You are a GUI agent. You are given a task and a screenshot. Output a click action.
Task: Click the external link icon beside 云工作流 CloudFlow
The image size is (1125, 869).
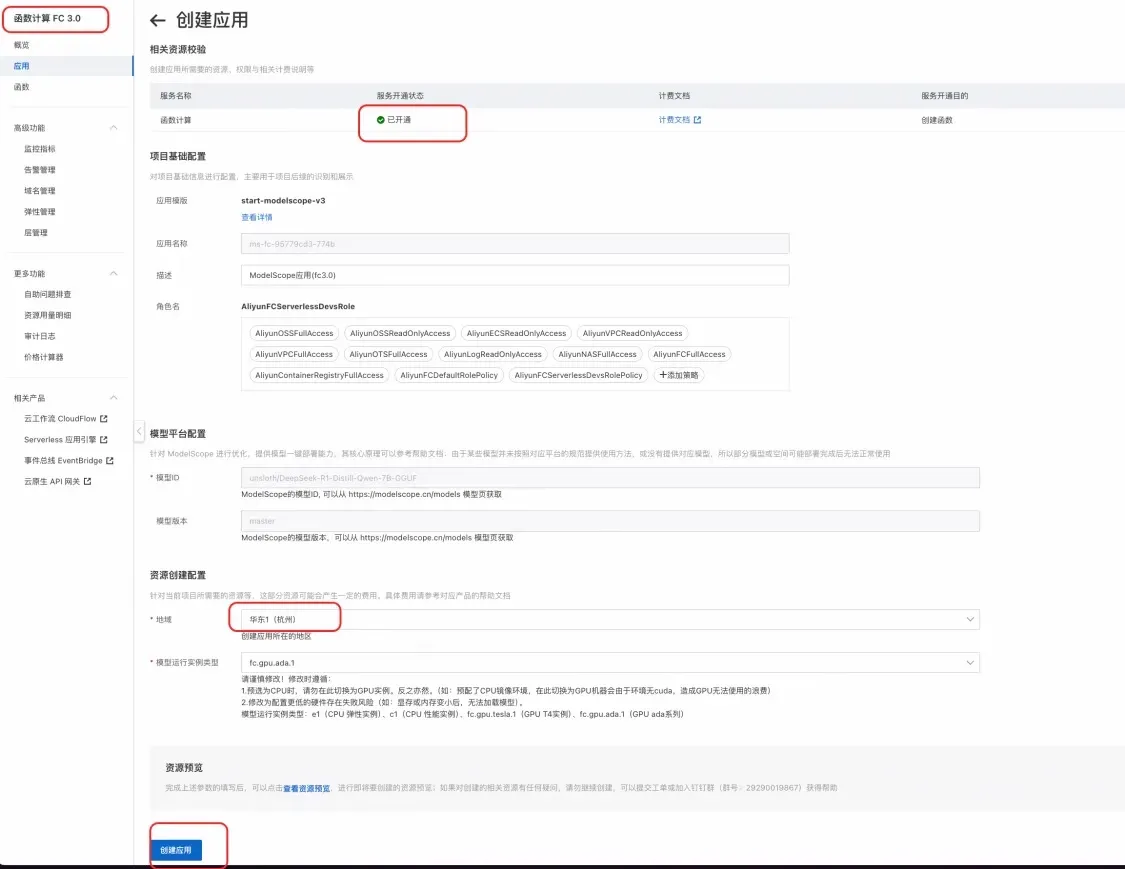[103, 418]
